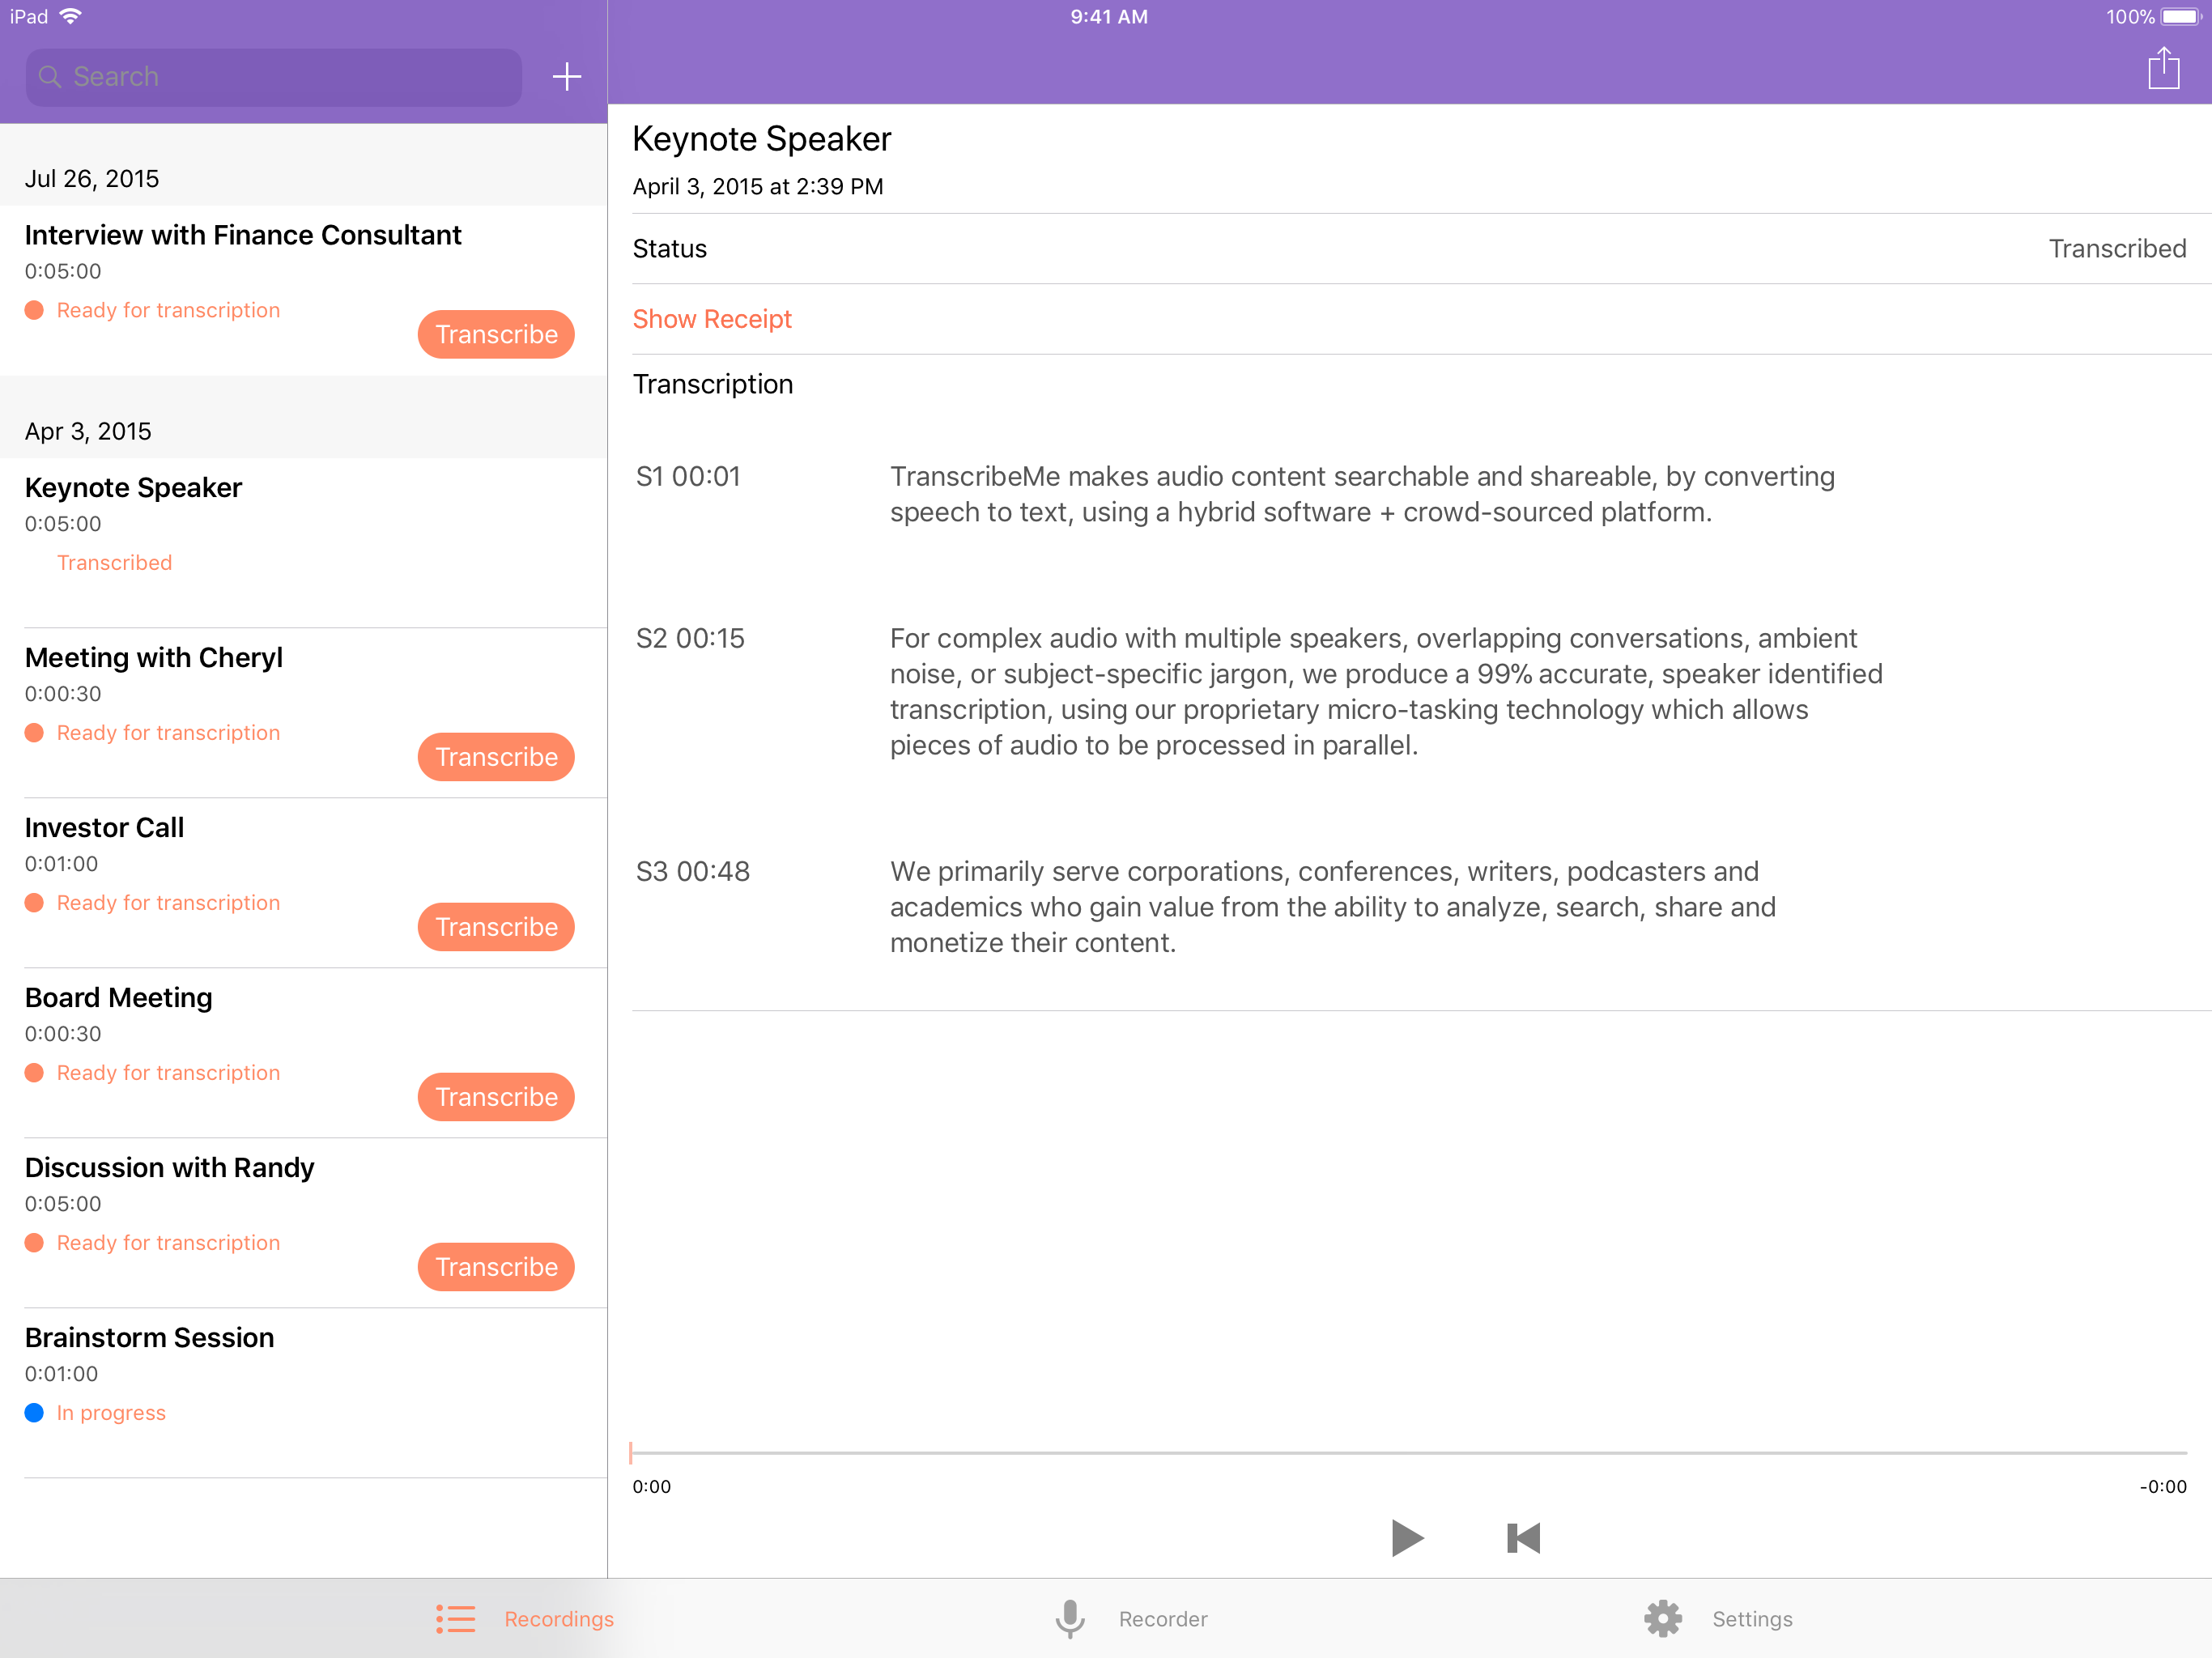Click the Show Receipt link
Screen dimensions: 2212x1658
point(712,319)
